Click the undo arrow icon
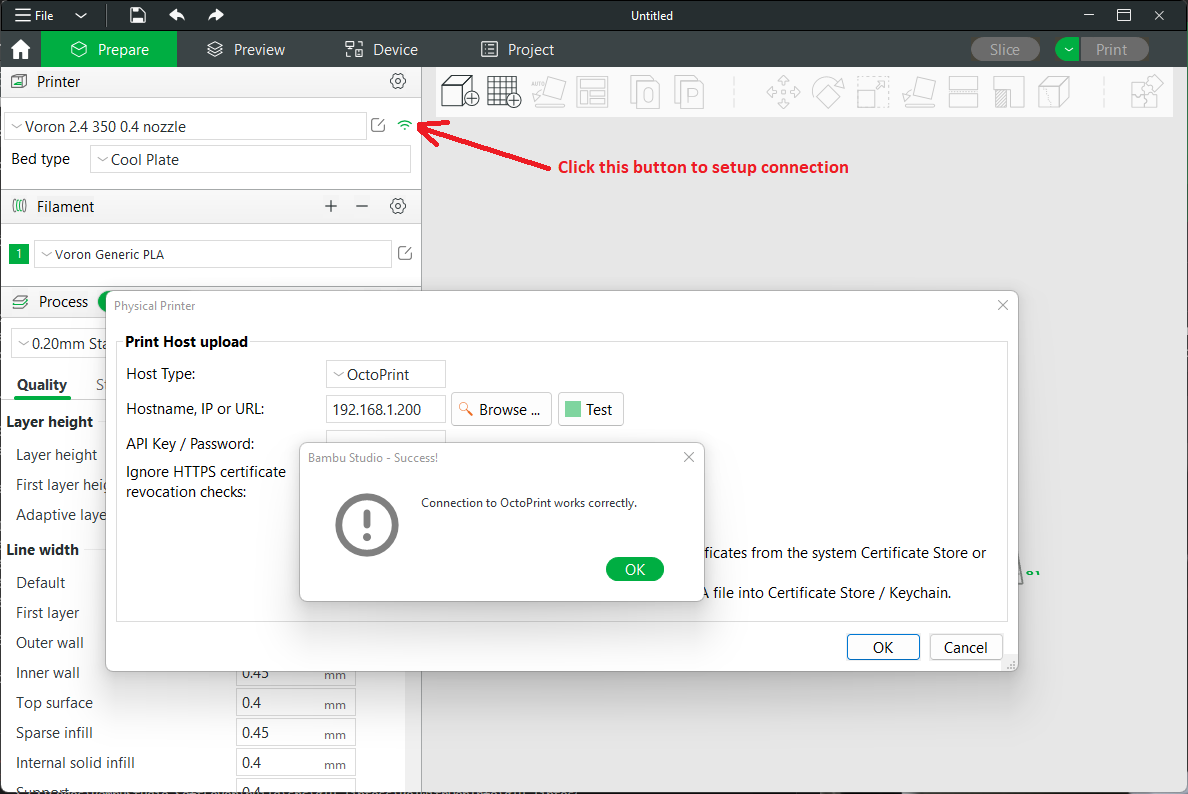1188x794 pixels. coord(177,16)
